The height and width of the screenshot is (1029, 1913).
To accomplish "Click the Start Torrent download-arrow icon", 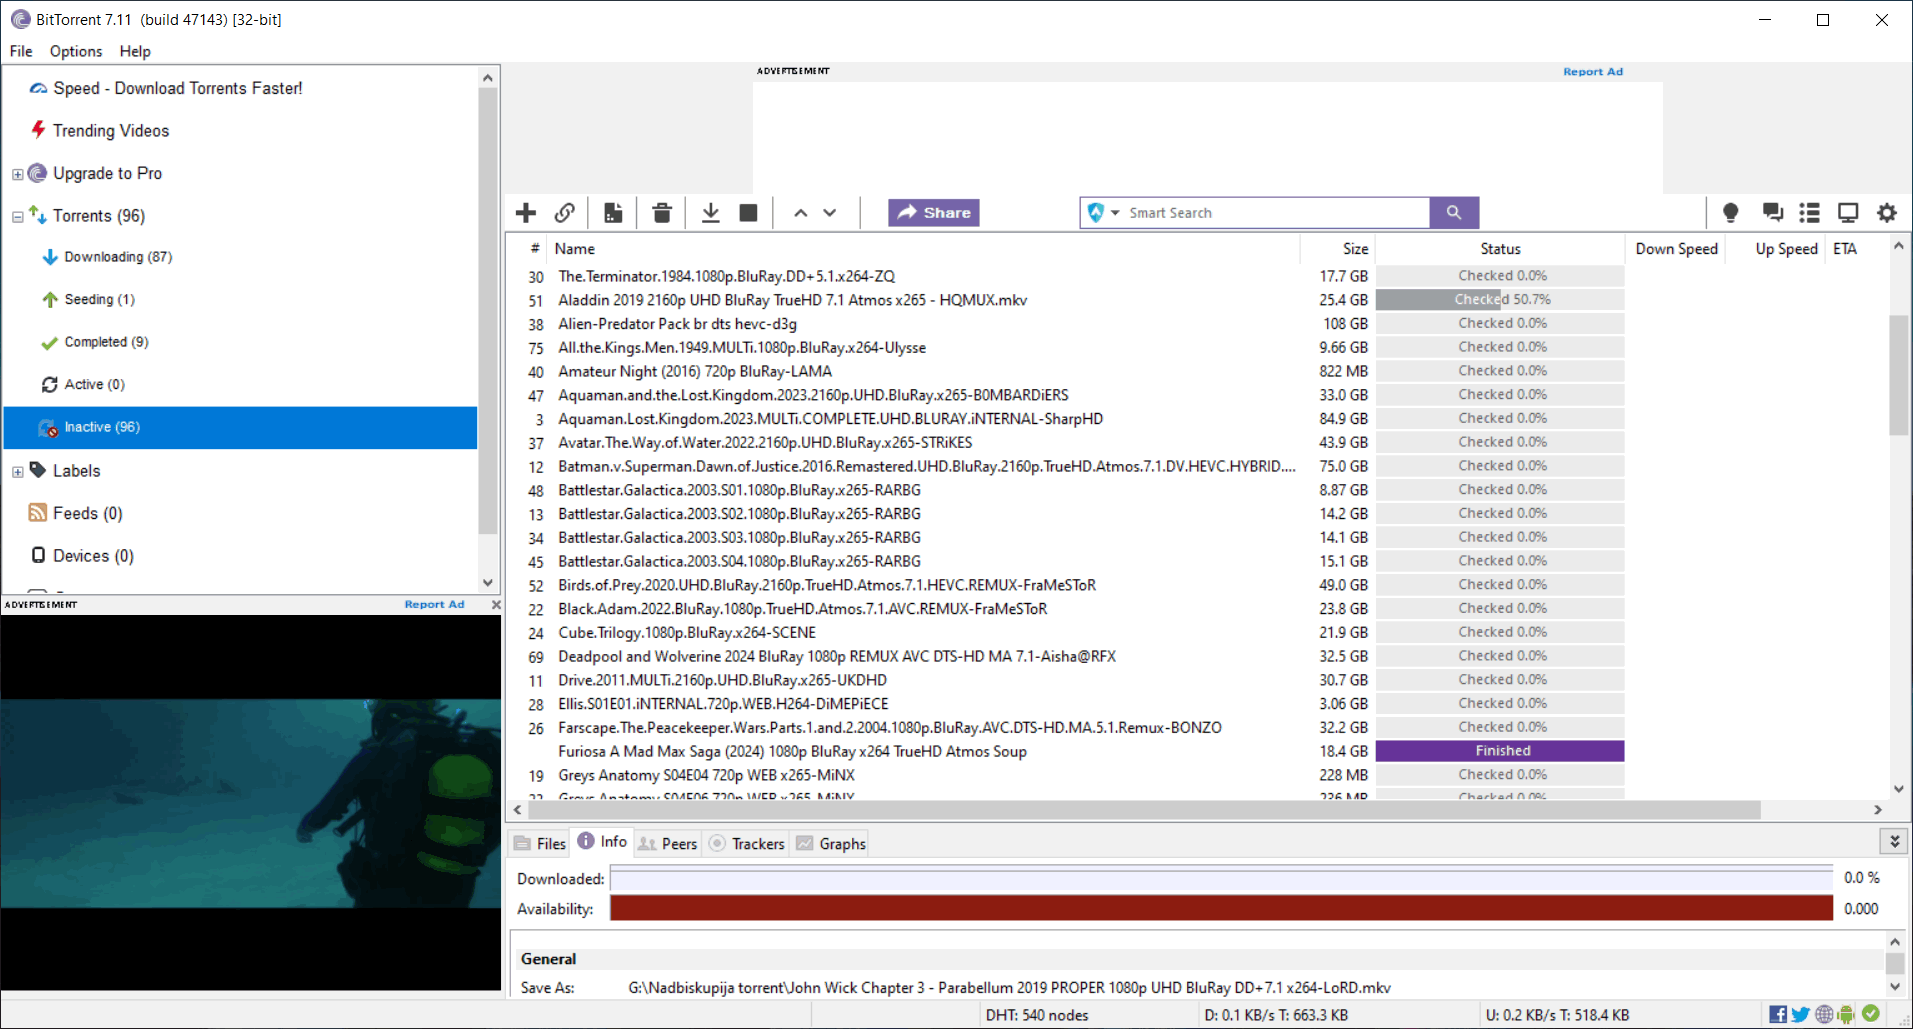I will click(x=710, y=213).
